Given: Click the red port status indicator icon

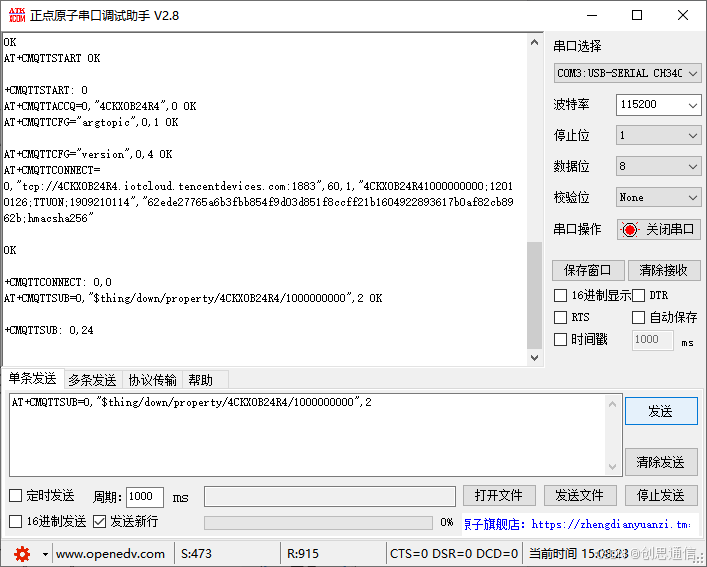Looking at the screenshot, I should 630,229.
